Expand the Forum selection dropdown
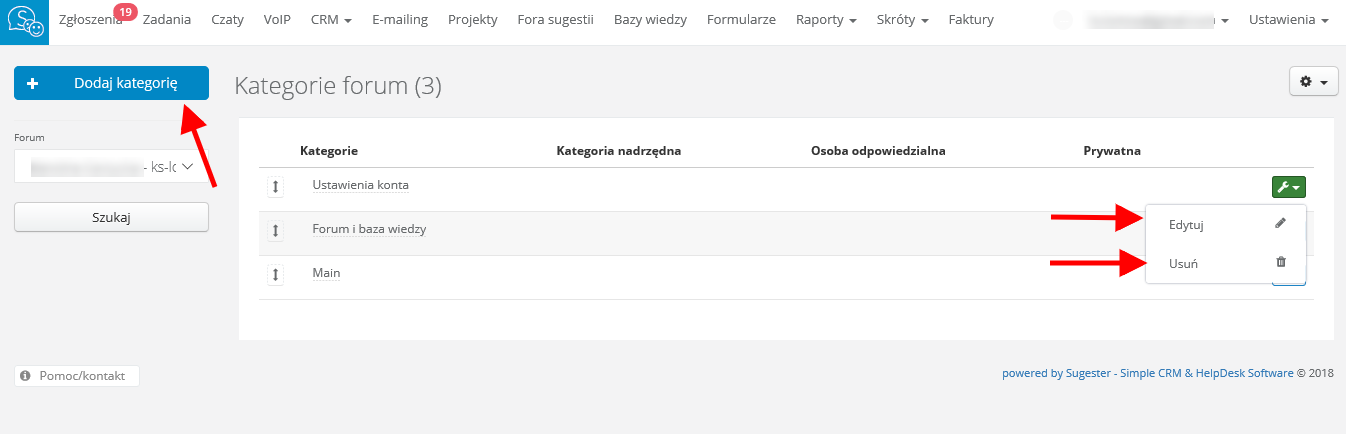Screen dimensions: 1346x434 pyautogui.click(x=111, y=167)
